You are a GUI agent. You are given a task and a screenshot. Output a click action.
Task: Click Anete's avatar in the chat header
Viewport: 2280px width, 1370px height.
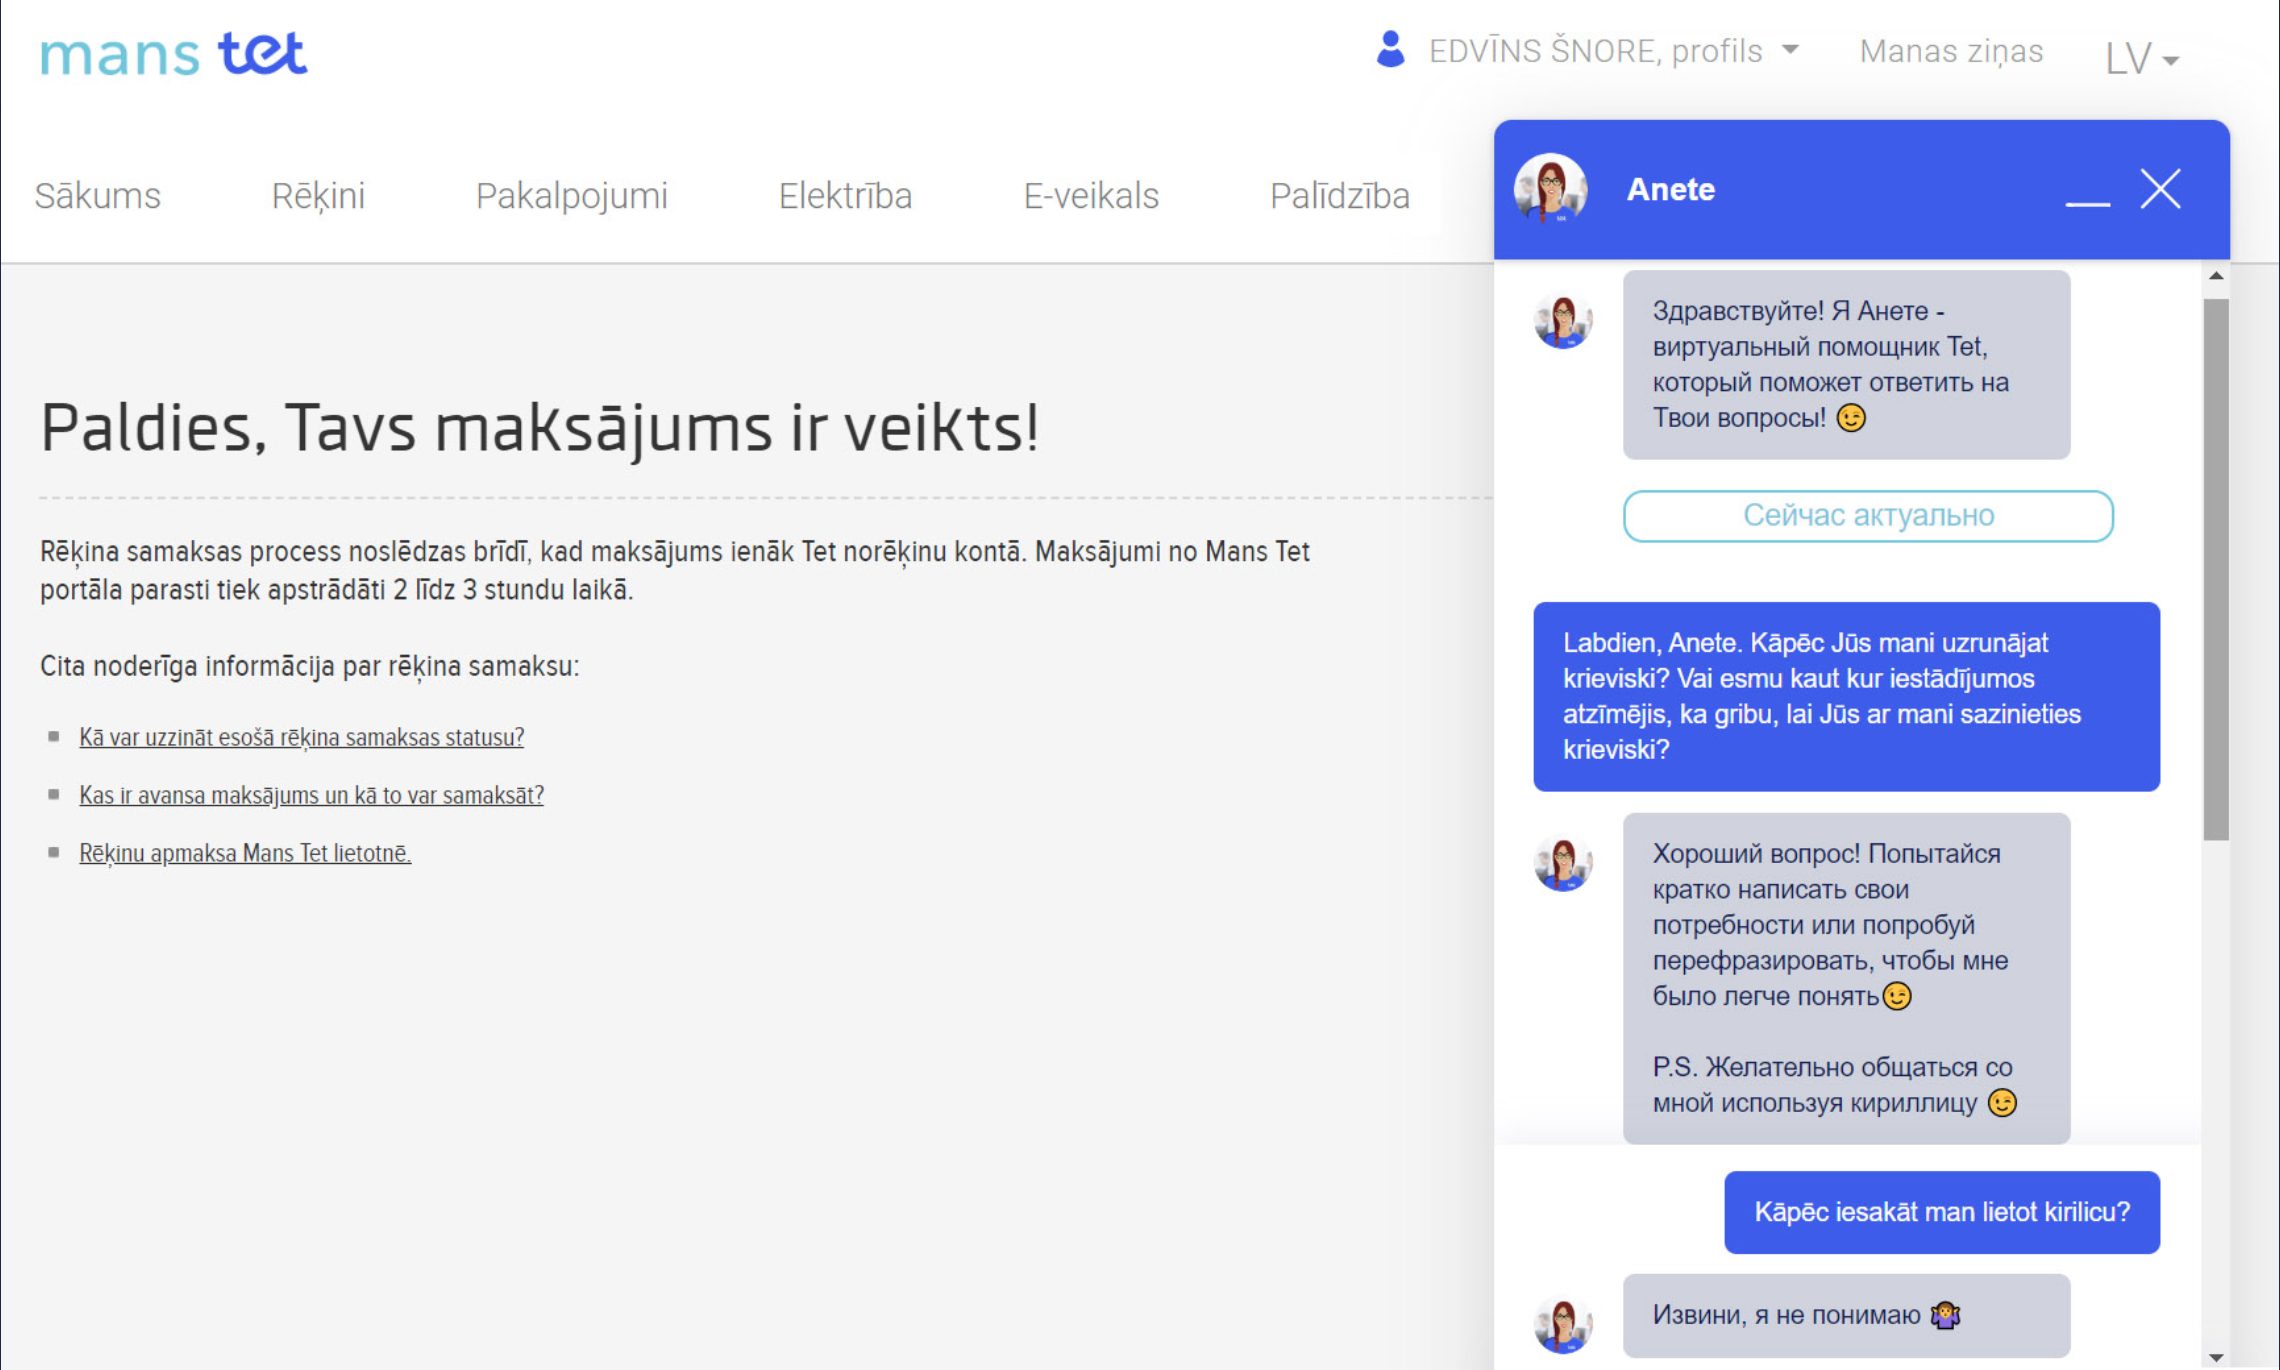(1550, 188)
